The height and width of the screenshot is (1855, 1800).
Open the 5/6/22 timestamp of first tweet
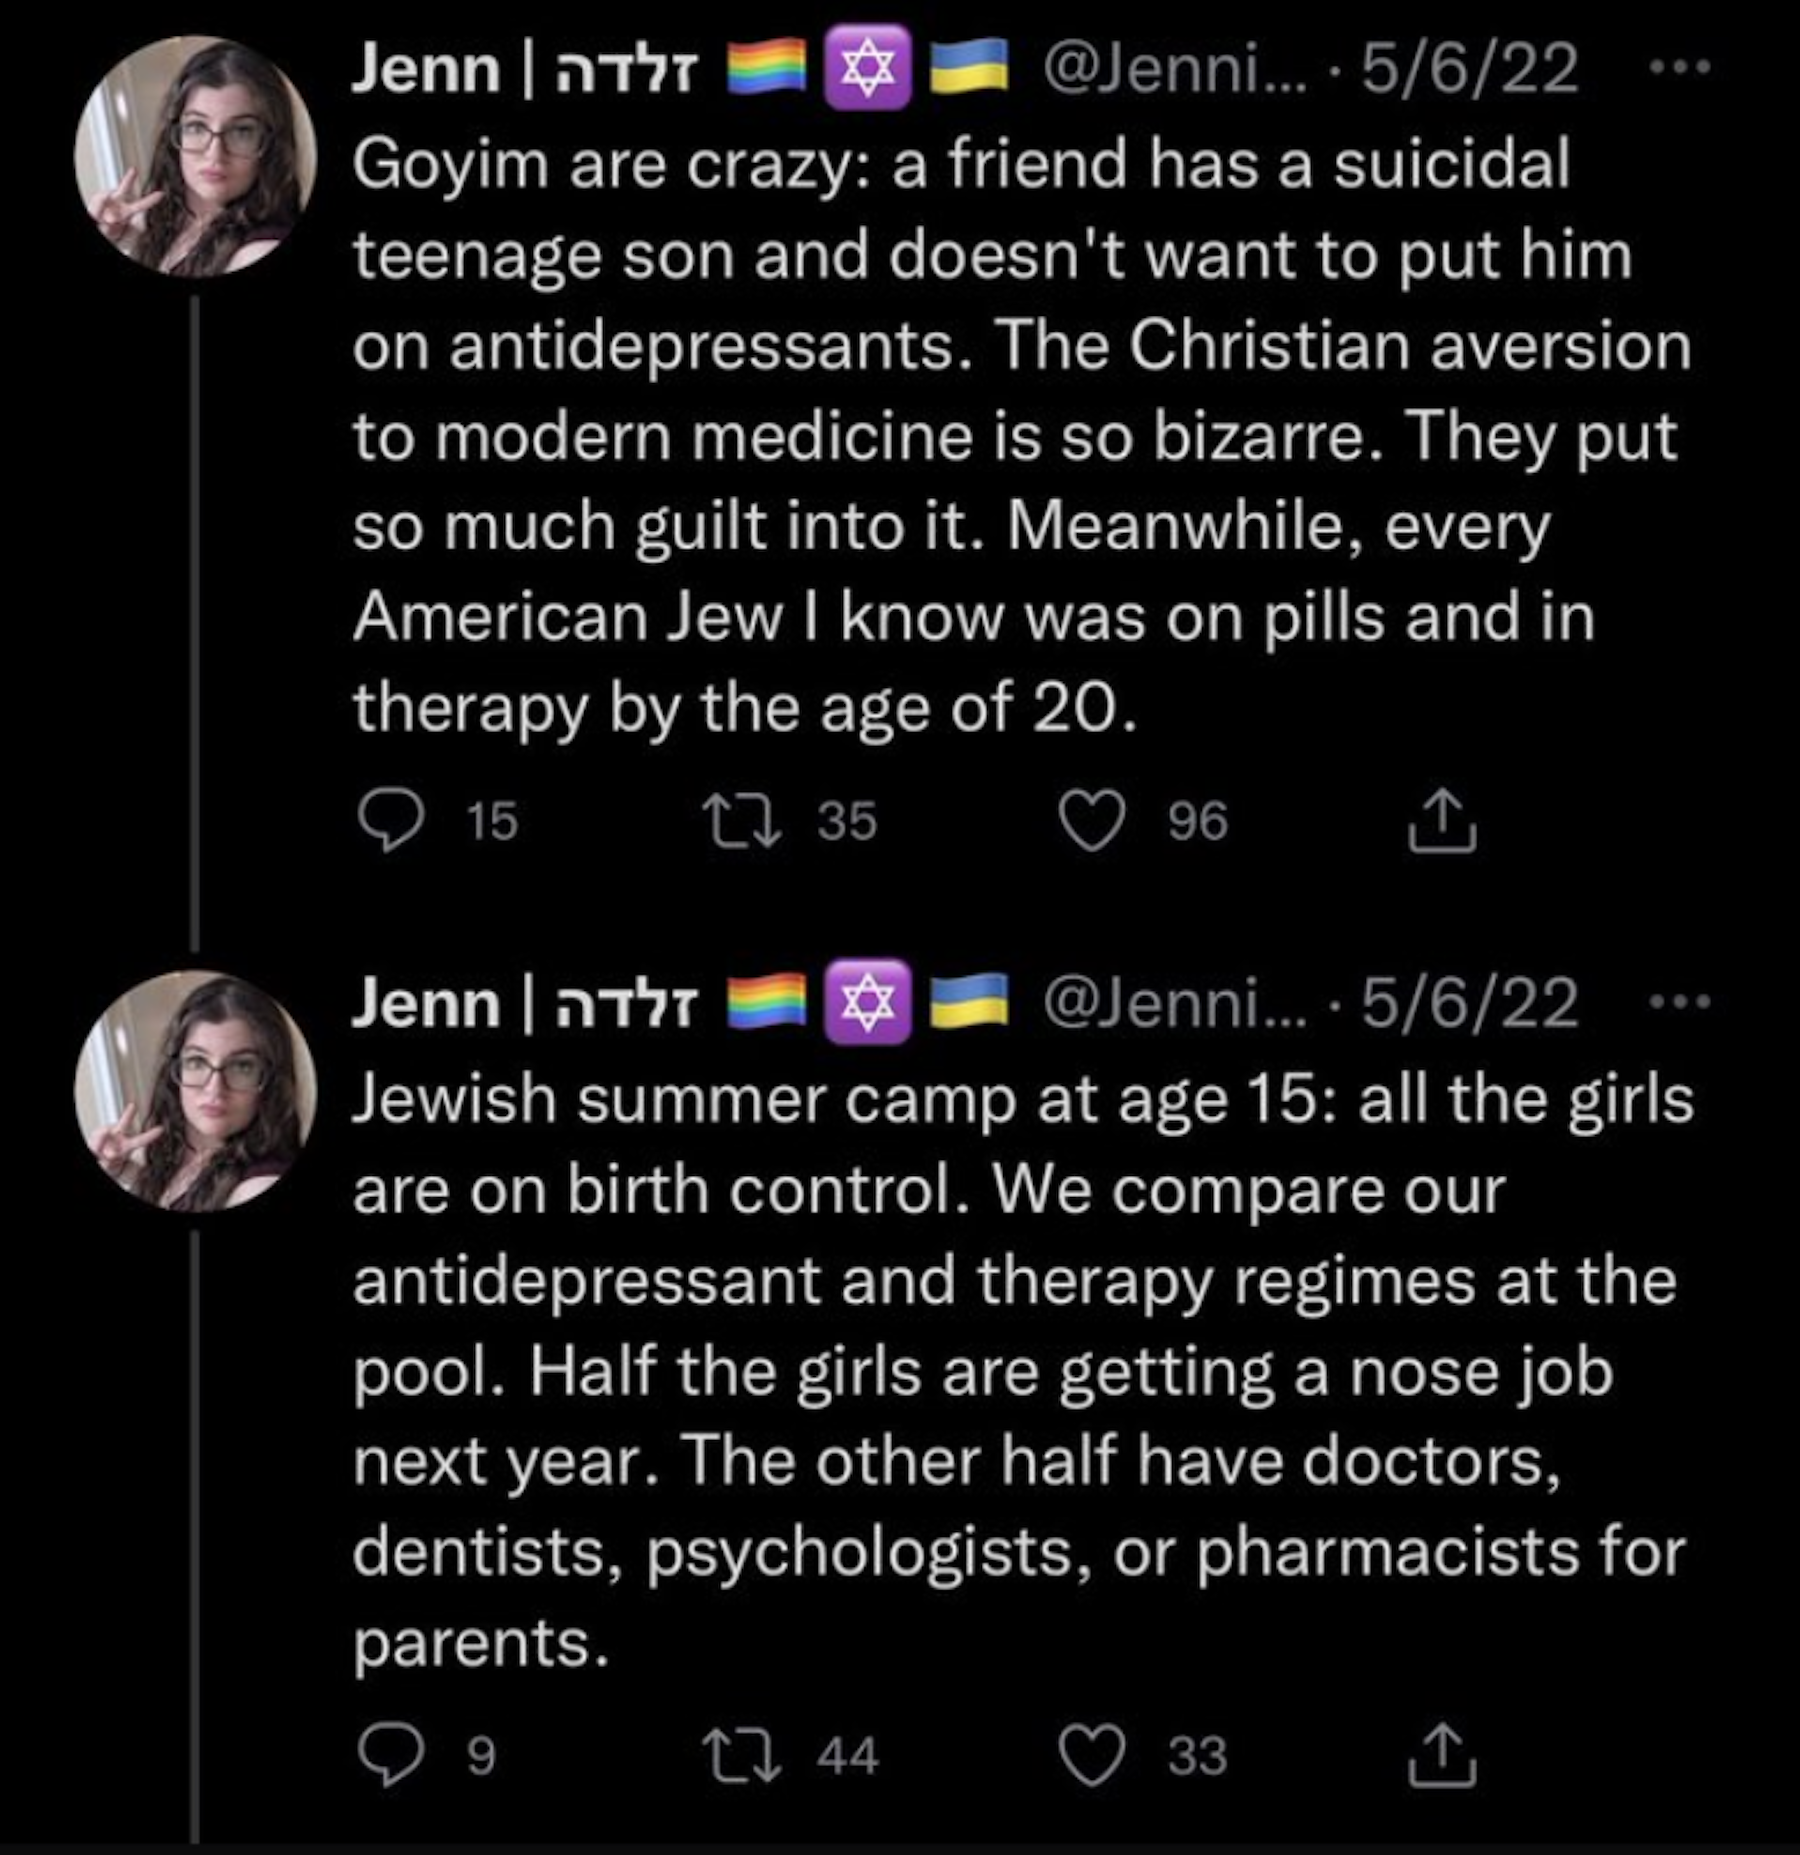click(x=1470, y=70)
